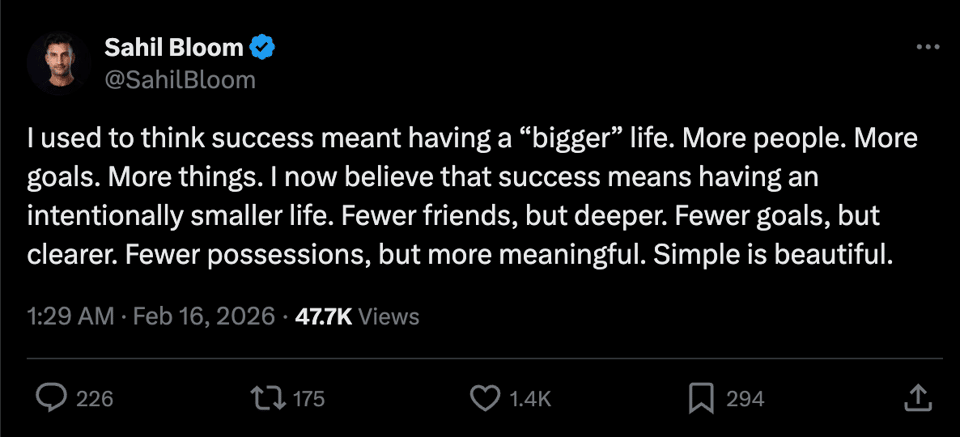Open the three-dot more options menu
The image size is (960, 437).
coord(928,48)
